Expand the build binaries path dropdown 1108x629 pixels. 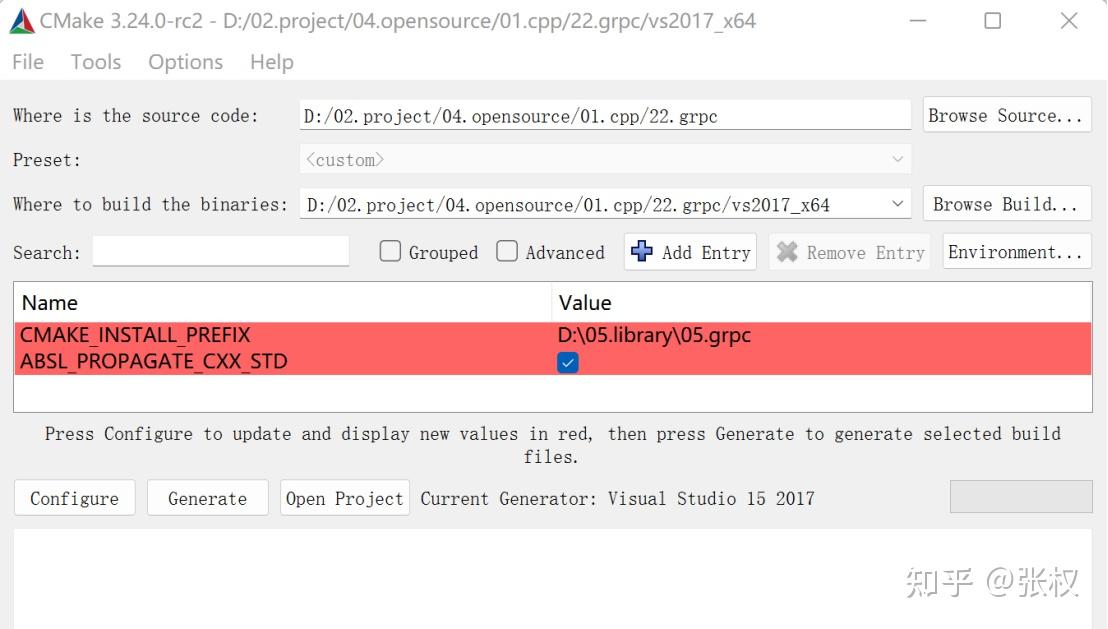pos(897,203)
